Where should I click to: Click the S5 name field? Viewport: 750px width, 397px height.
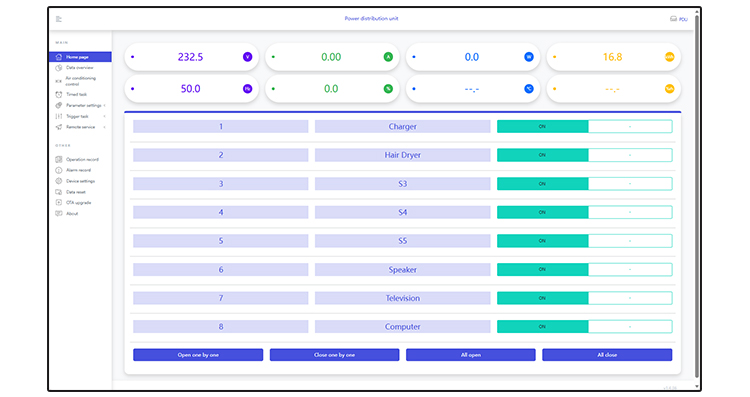pos(402,241)
